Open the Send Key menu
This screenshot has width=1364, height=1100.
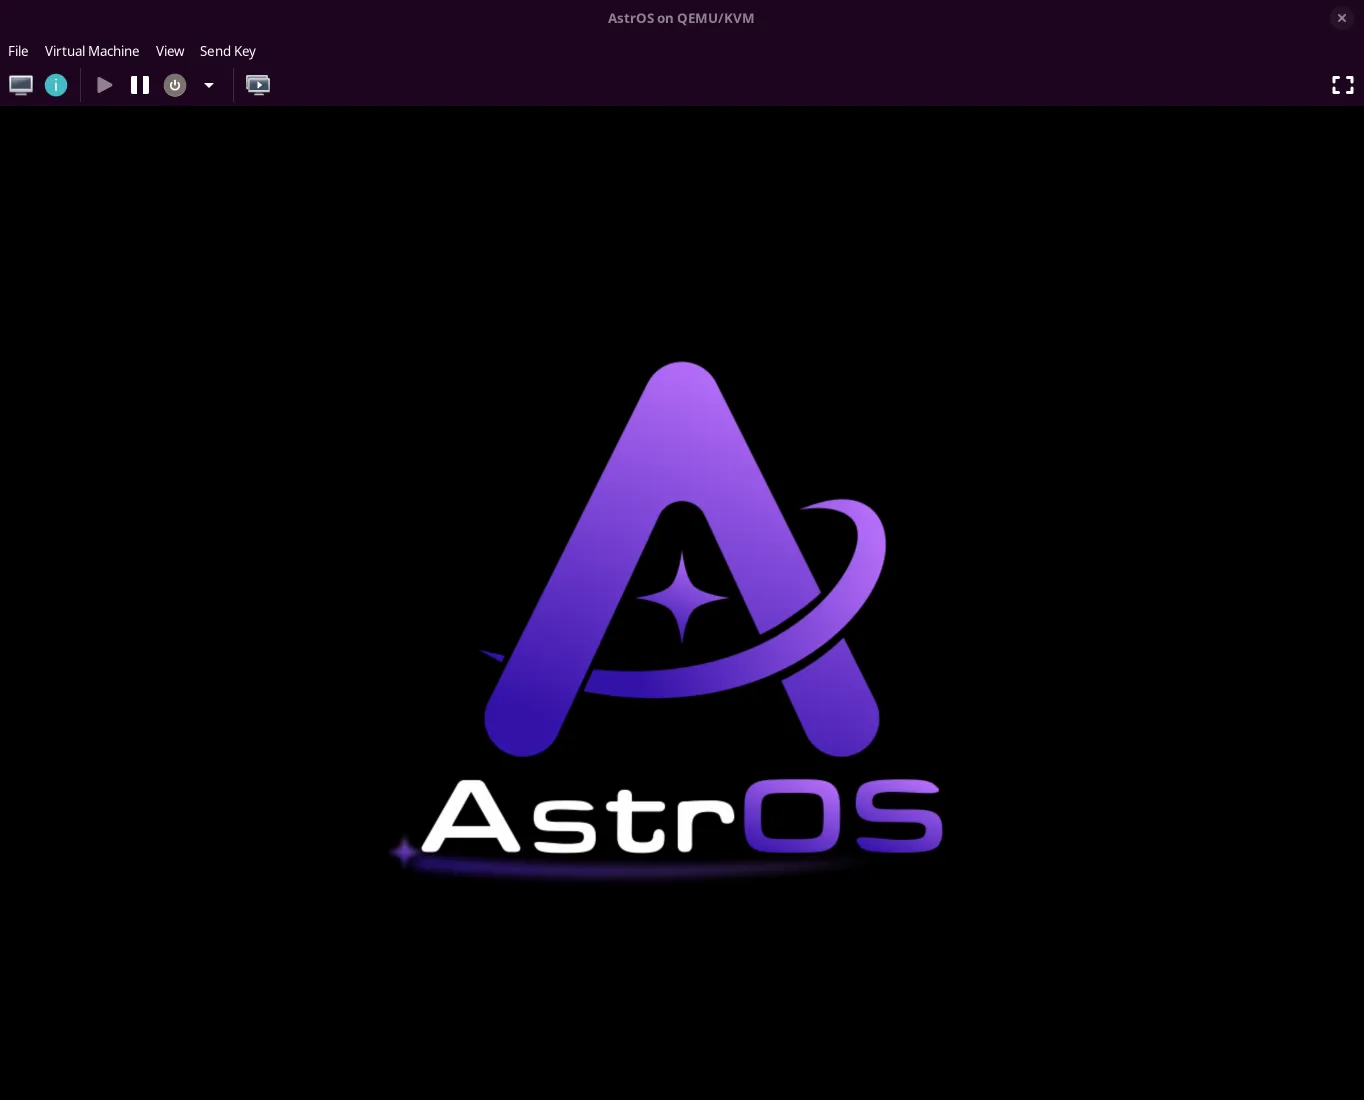coord(228,51)
